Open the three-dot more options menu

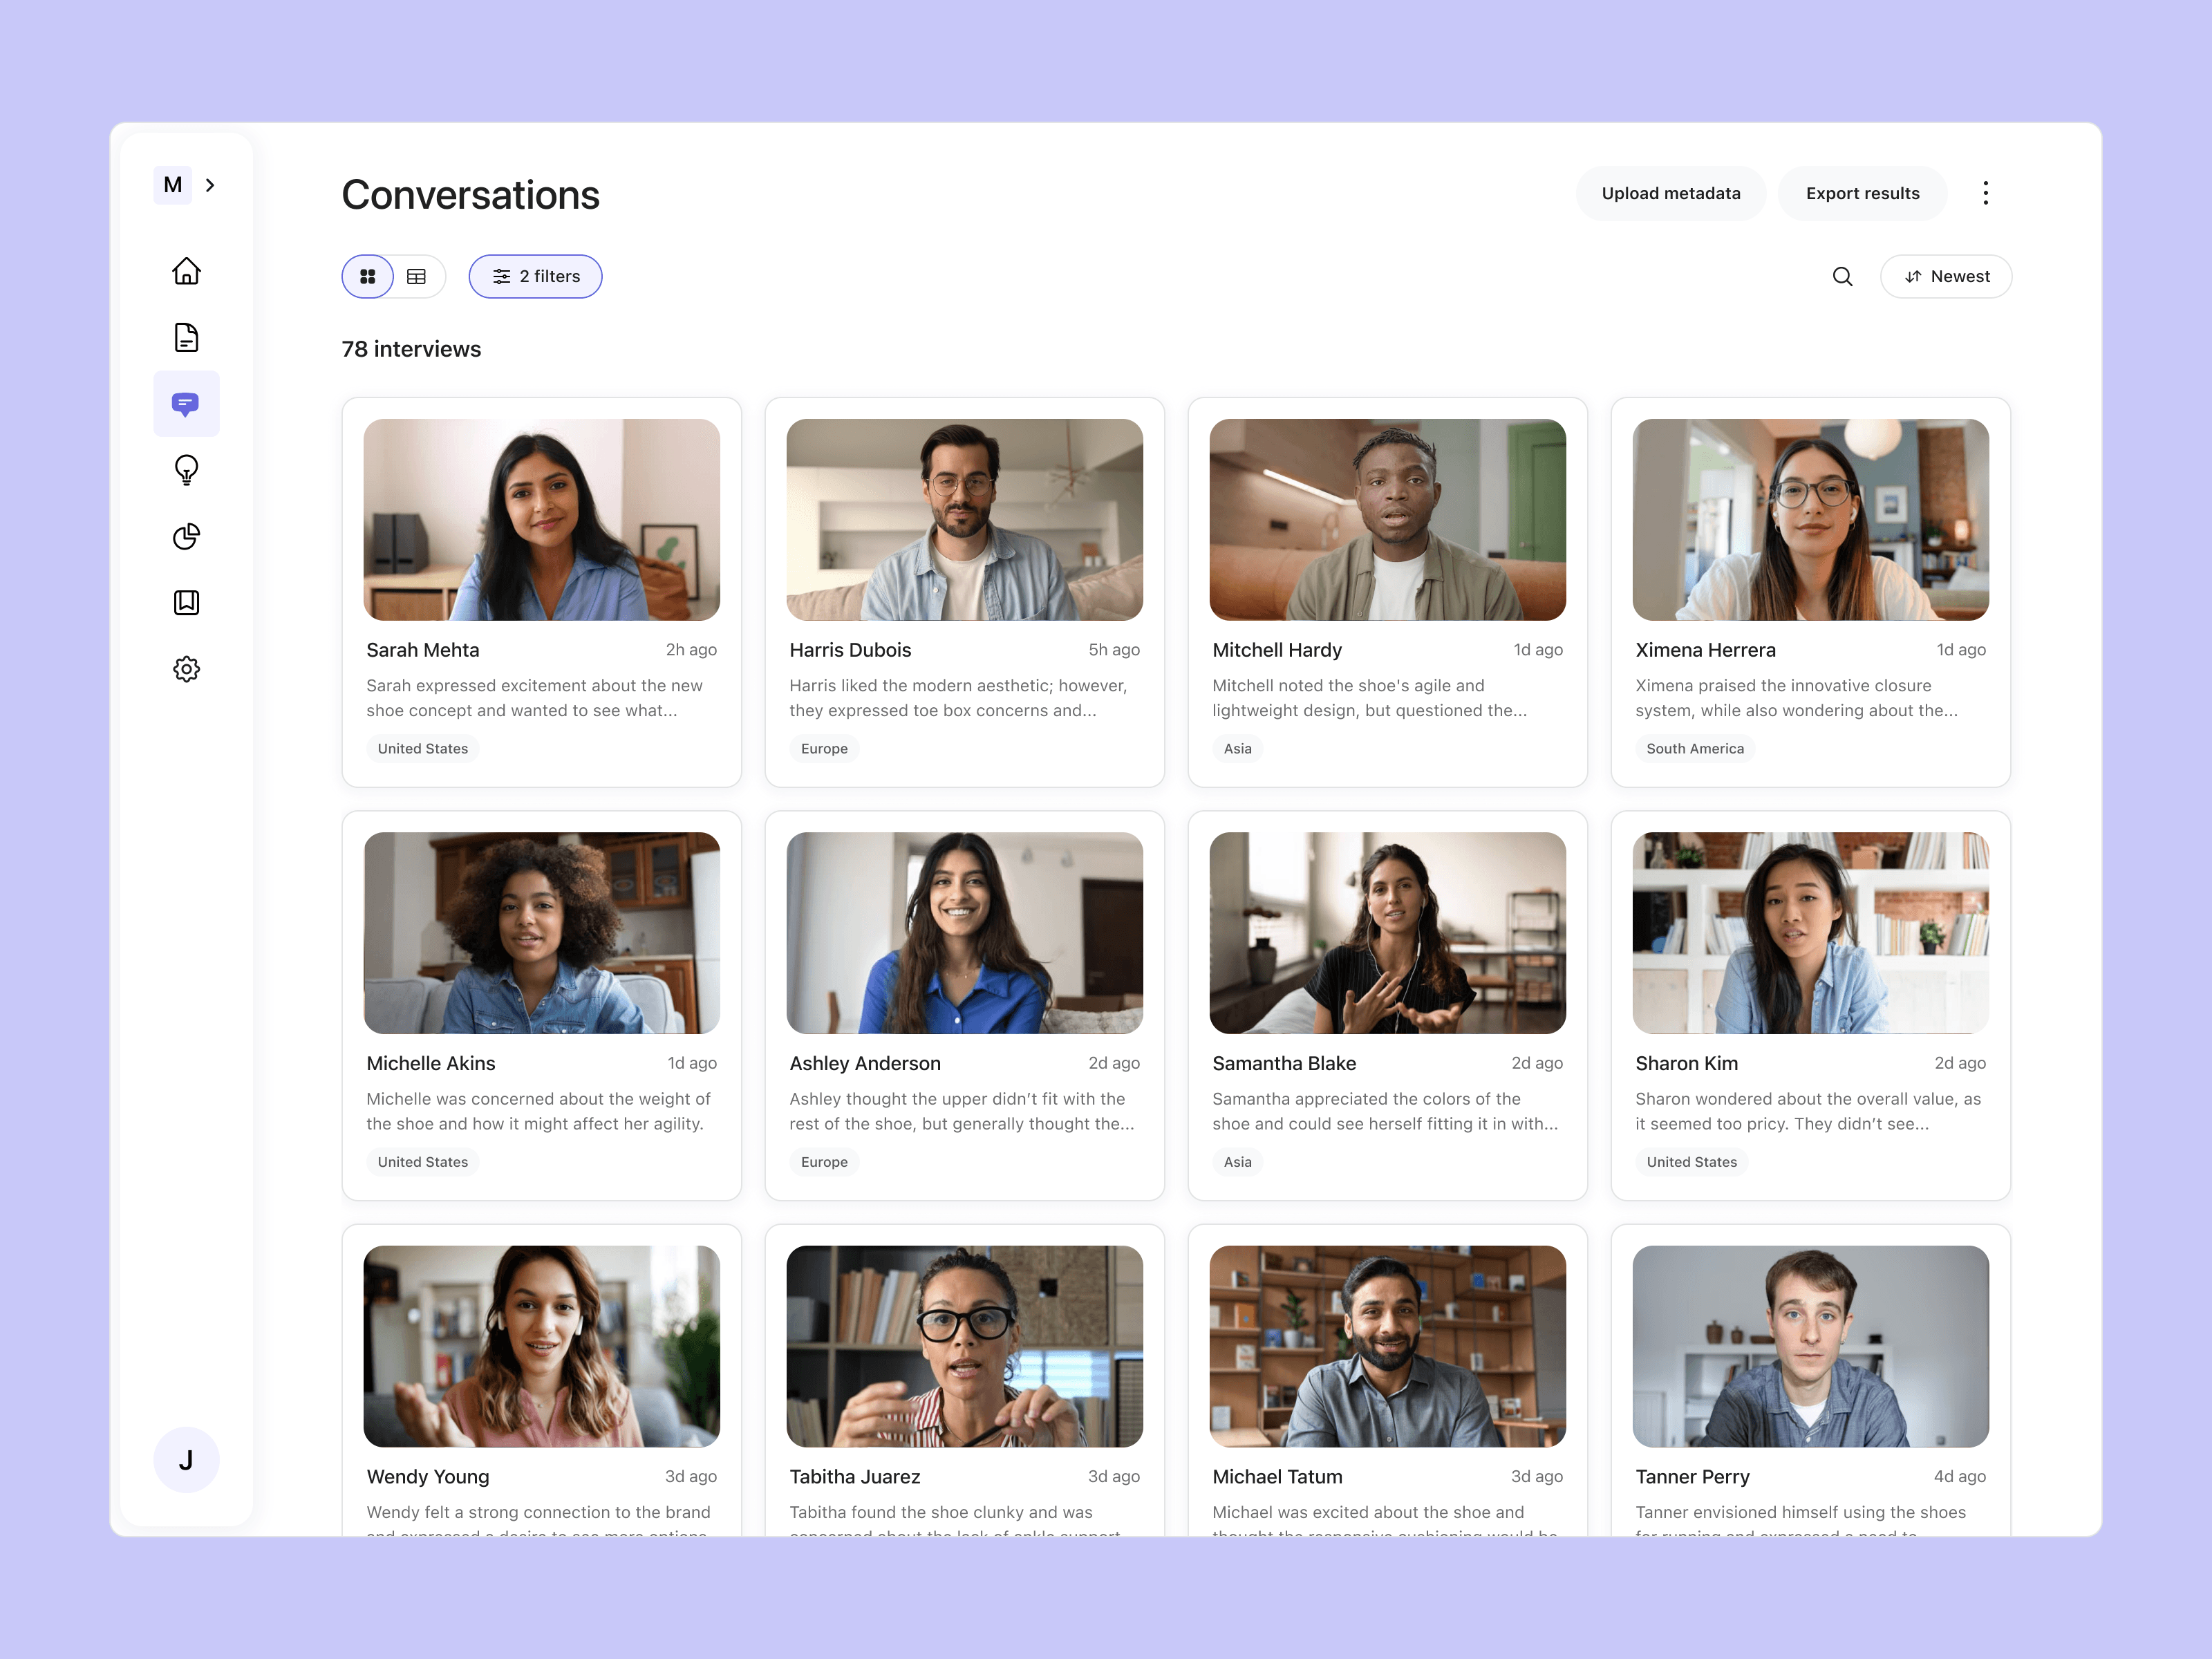tap(1985, 193)
